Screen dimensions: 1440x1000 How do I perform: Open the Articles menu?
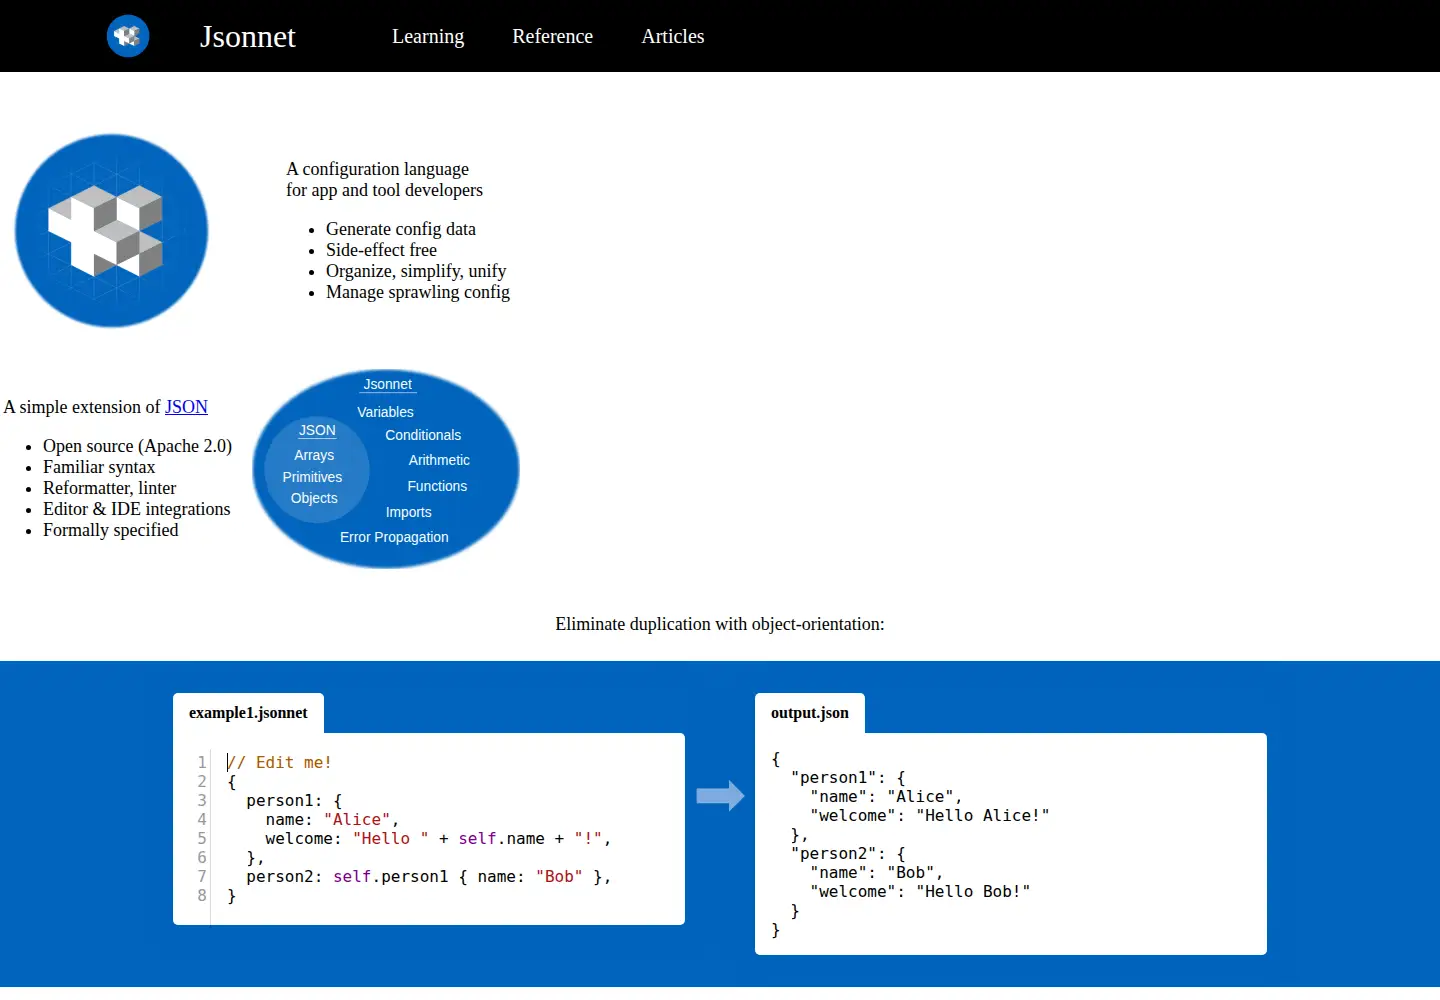tap(673, 36)
